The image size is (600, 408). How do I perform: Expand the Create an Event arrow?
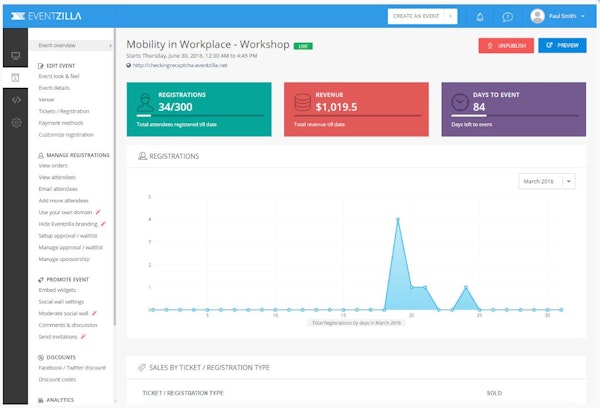coord(451,17)
